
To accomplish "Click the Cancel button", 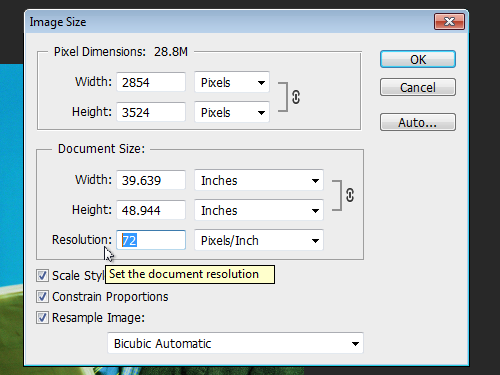I will [418, 87].
